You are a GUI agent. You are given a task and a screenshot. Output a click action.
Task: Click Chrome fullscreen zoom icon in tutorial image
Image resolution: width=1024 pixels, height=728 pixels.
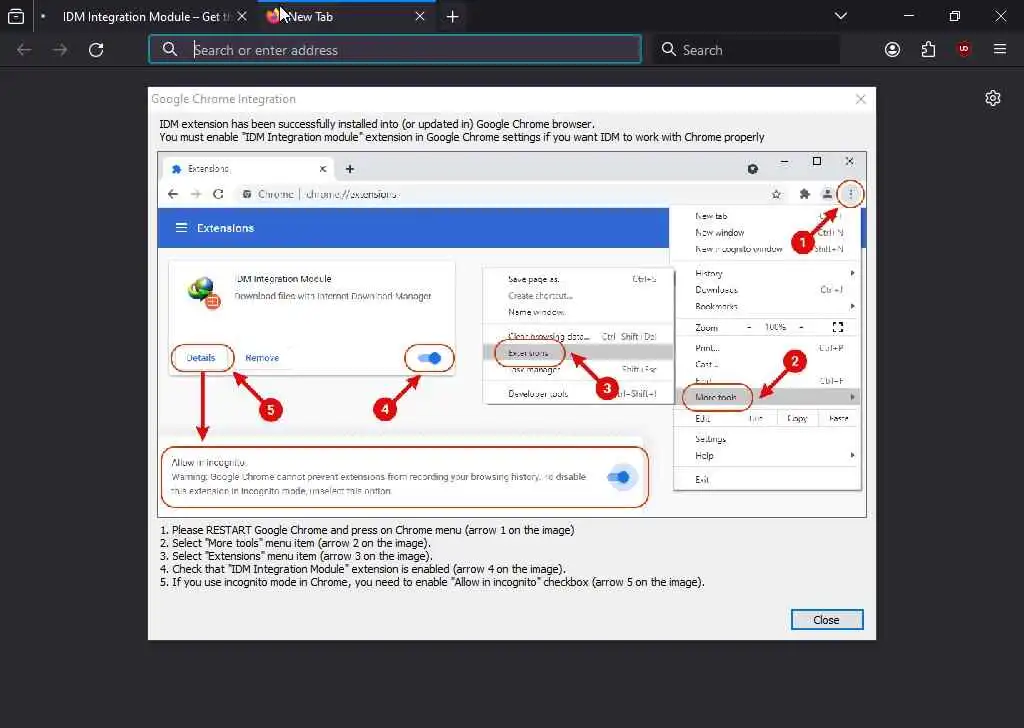[x=838, y=327]
